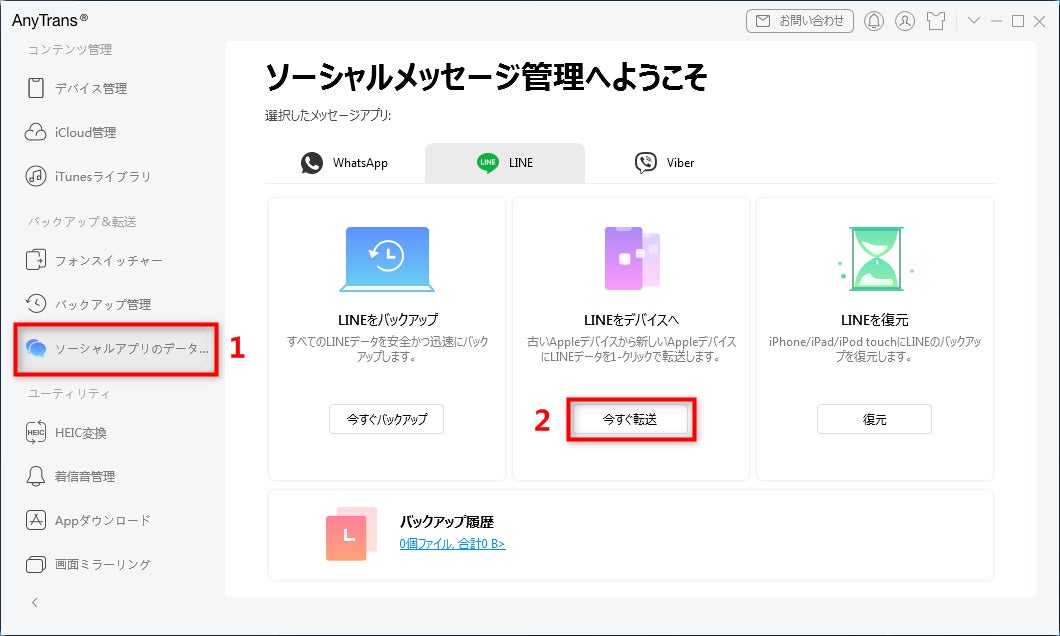
Task: Click the HEIC変換 label
Action: click(80, 433)
